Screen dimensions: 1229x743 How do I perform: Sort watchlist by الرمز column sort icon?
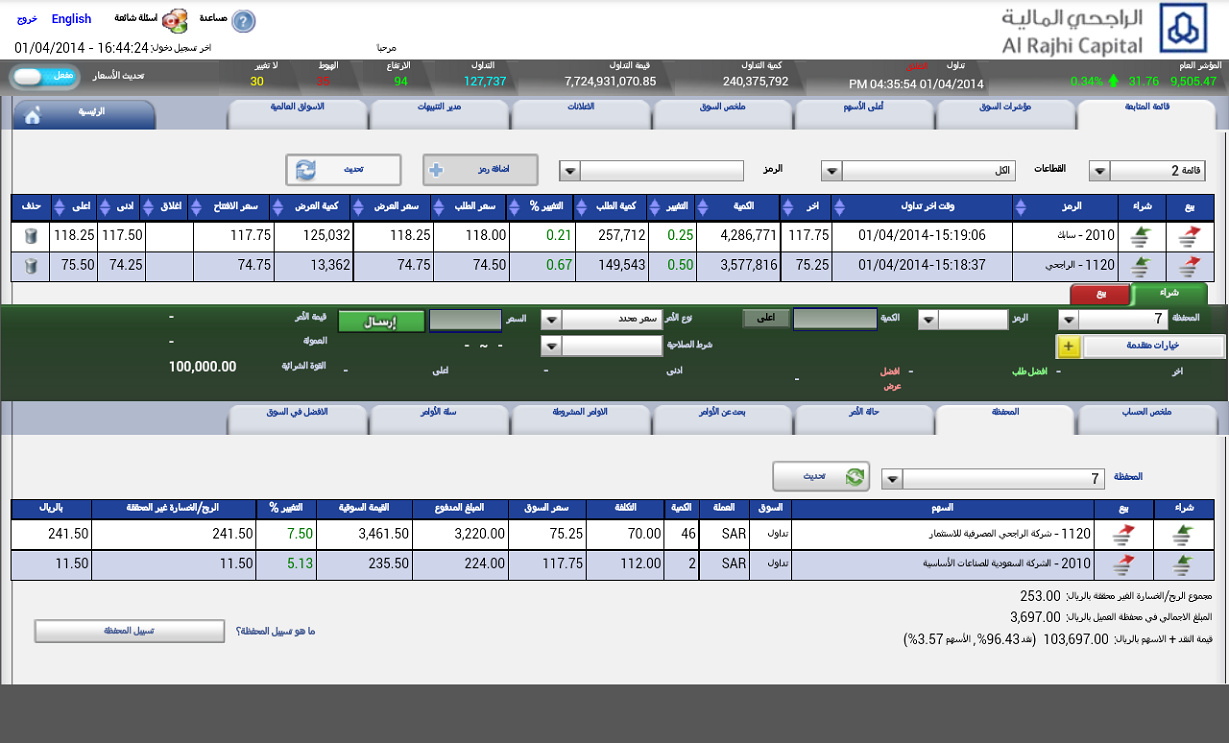coord(1021,207)
